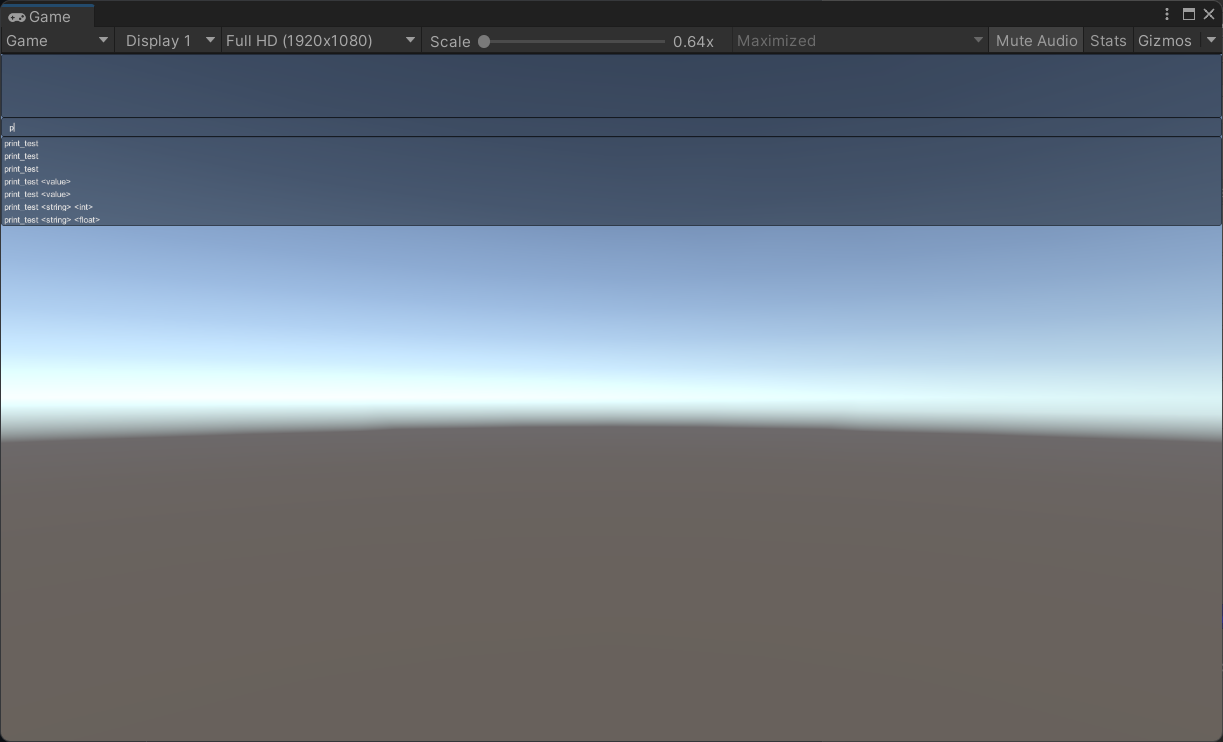Click the Scale slider handle
Screen dimensions: 1223x742
coord(484,42)
